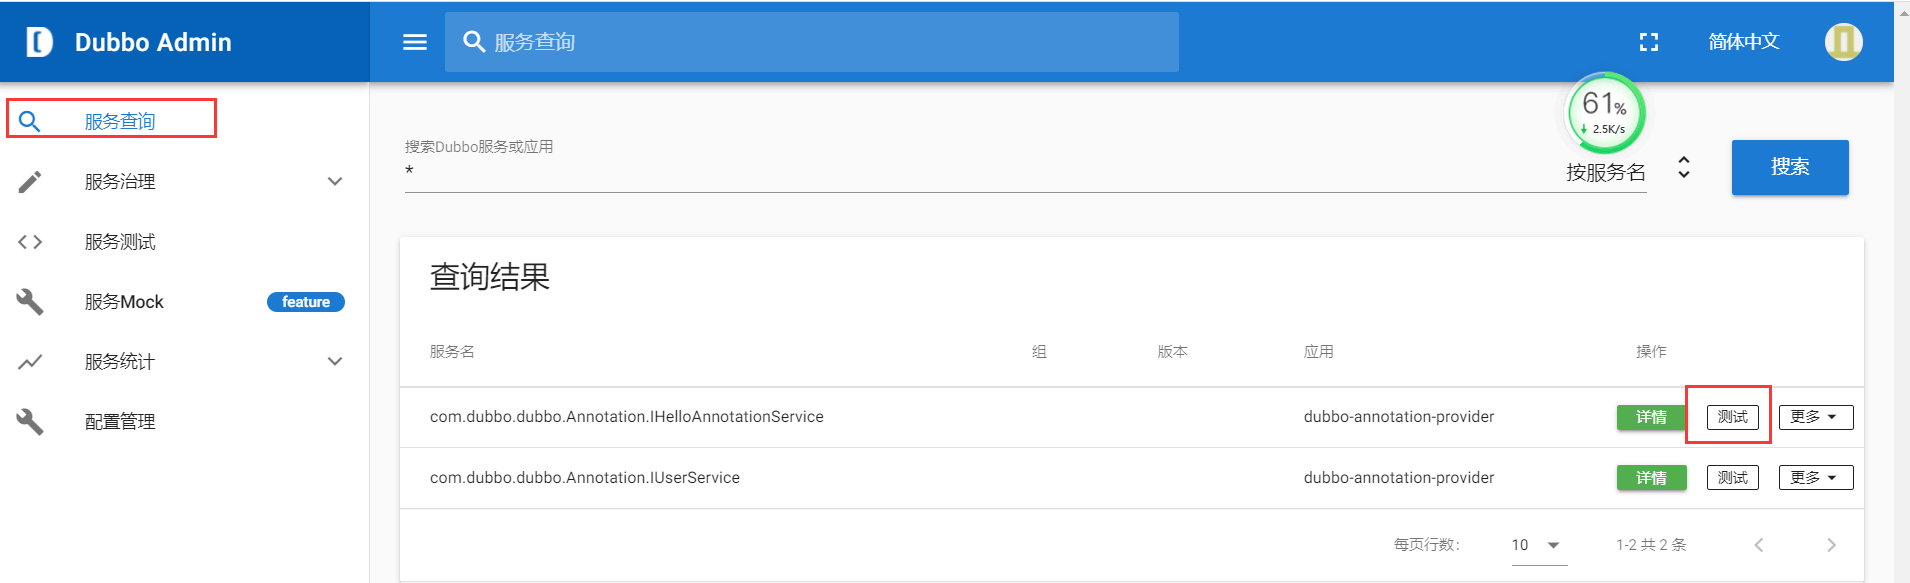The height and width of the screenshot is (583, 1910).
Task: Toggle the hamburger navigation menu
Action: click(415, 42)
